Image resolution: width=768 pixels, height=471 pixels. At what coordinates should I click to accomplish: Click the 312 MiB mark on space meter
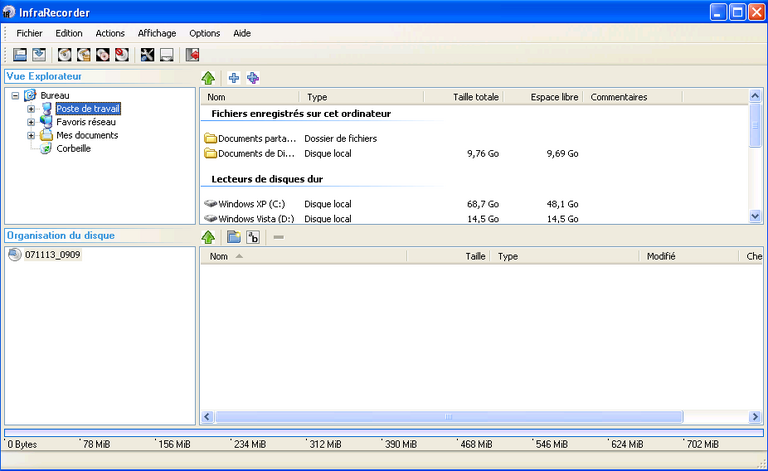pos(325,445)
